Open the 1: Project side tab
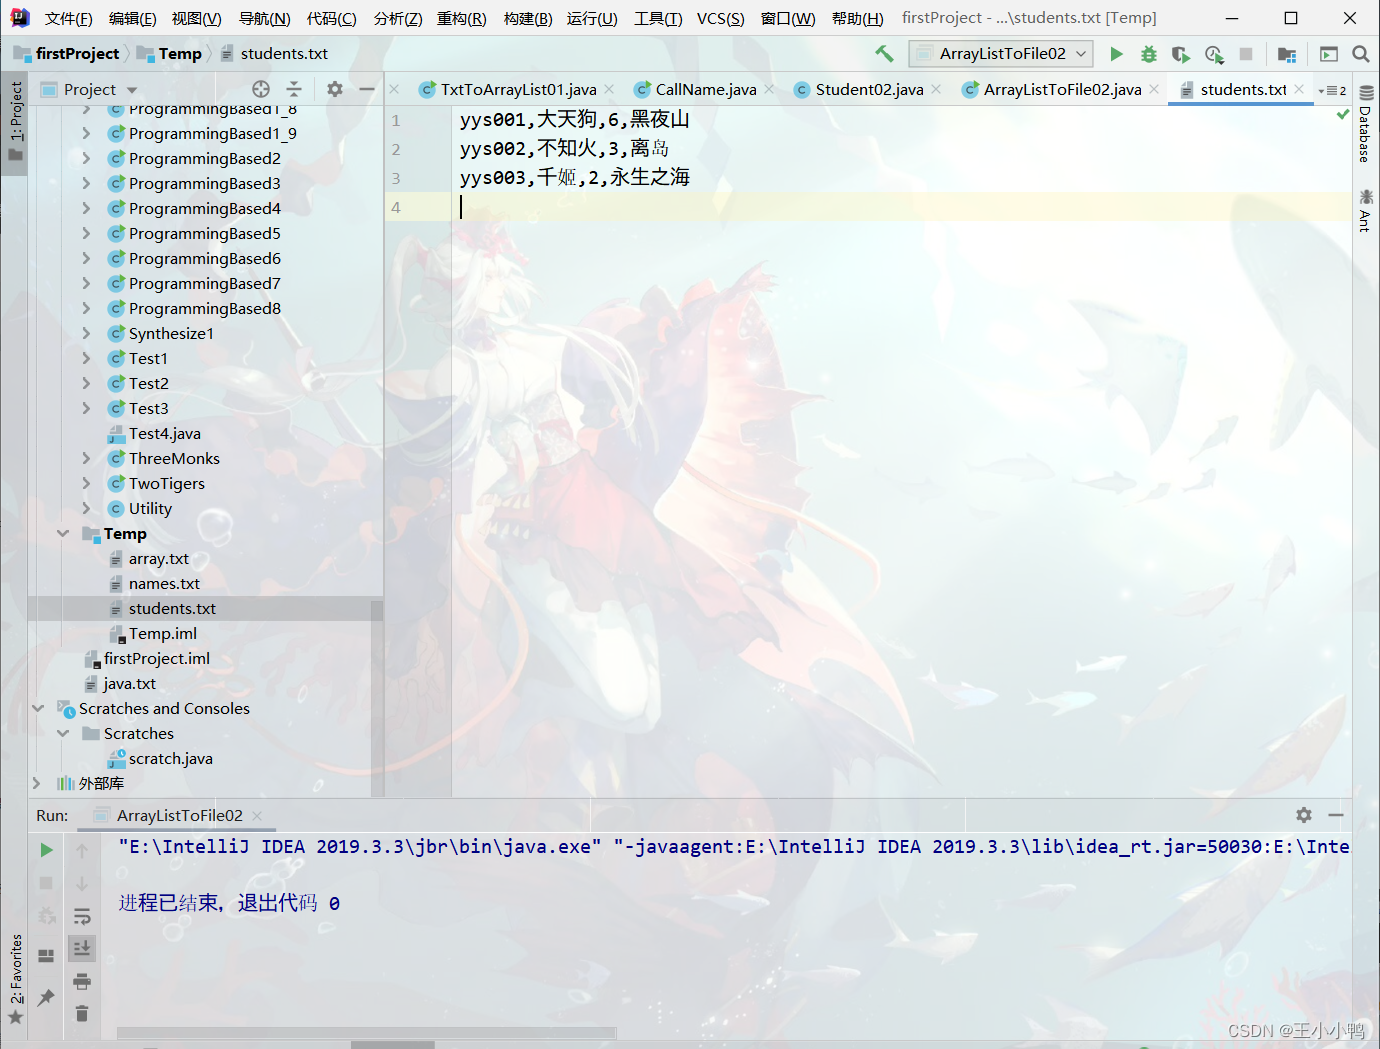 (x=15, y=122)
